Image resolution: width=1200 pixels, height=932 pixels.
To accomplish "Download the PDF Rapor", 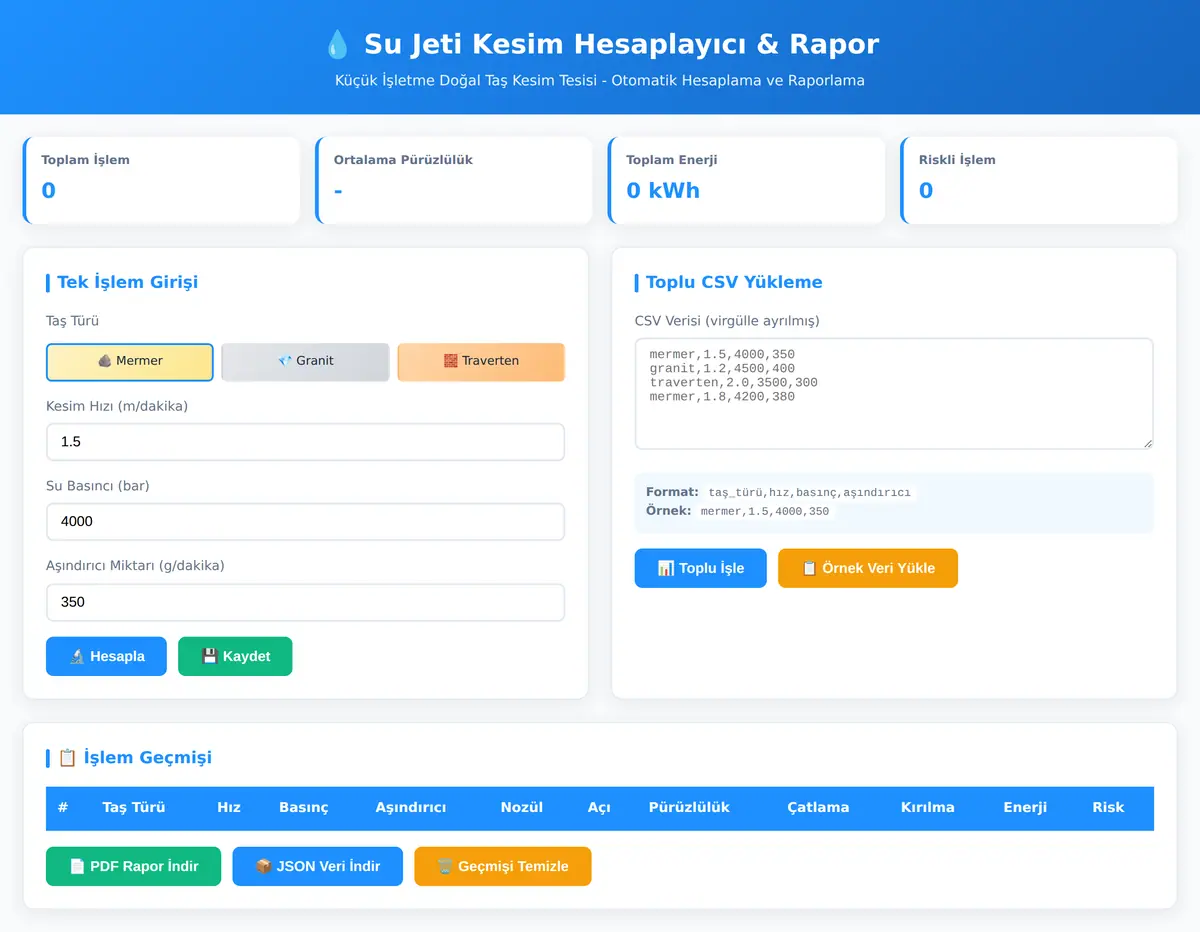I will tap(133, 866).
